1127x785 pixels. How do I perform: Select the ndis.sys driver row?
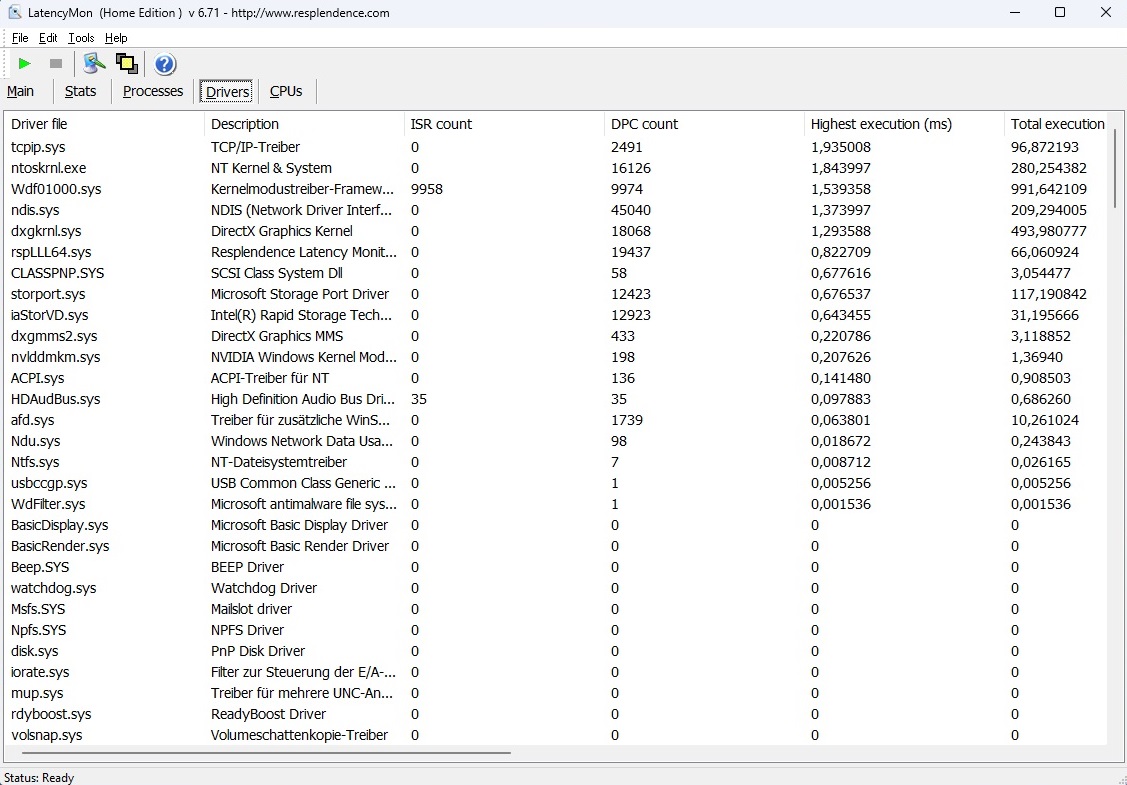point(556,210)
